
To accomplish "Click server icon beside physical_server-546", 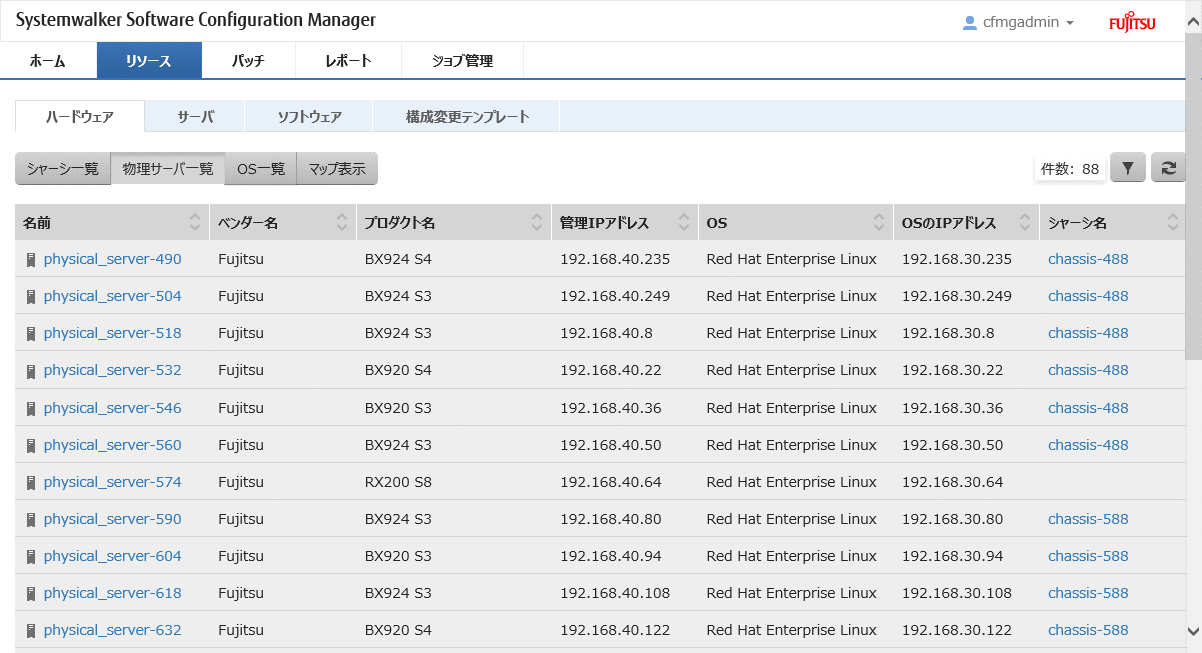I will click(x=31, y=408).
